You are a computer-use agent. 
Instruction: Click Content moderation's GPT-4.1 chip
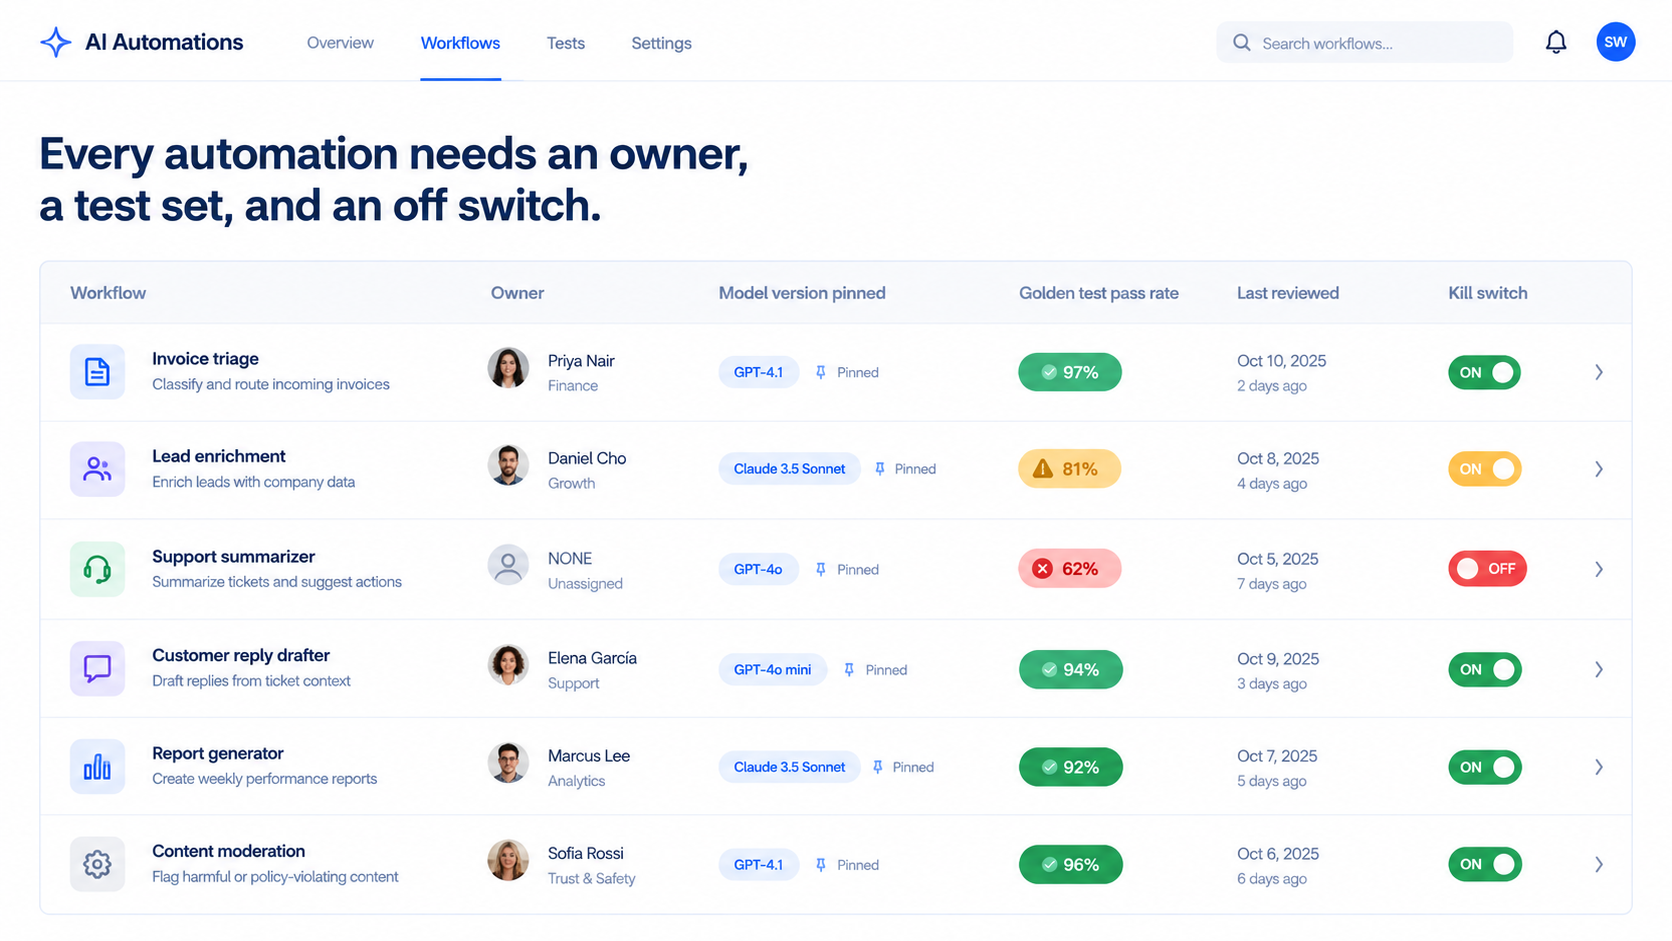(758, 865)
